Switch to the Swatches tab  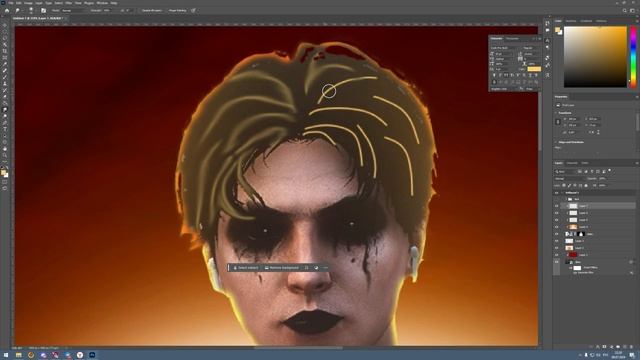[571, 21]
